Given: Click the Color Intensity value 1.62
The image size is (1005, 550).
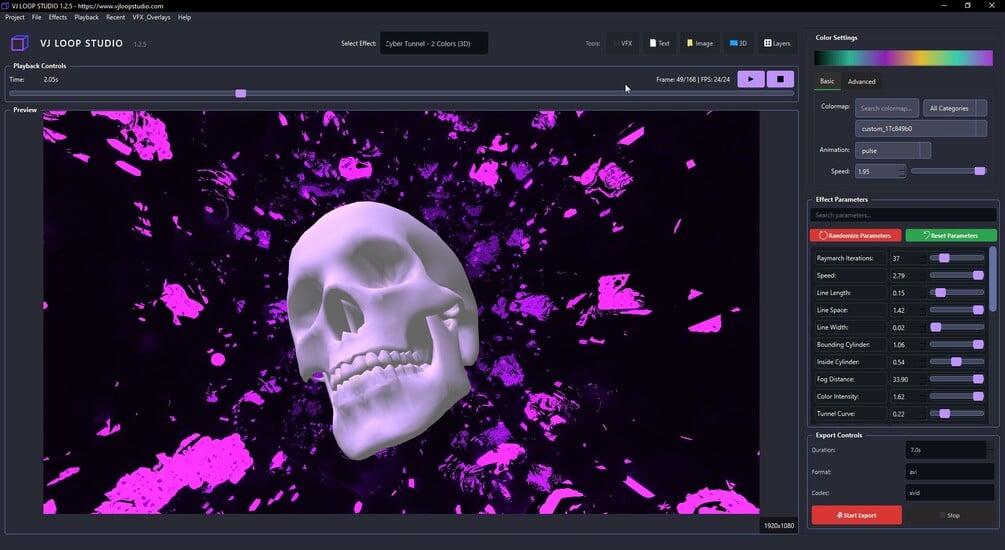Looking at the screenshot, I should pyautogui.click(x=907, y=397).
